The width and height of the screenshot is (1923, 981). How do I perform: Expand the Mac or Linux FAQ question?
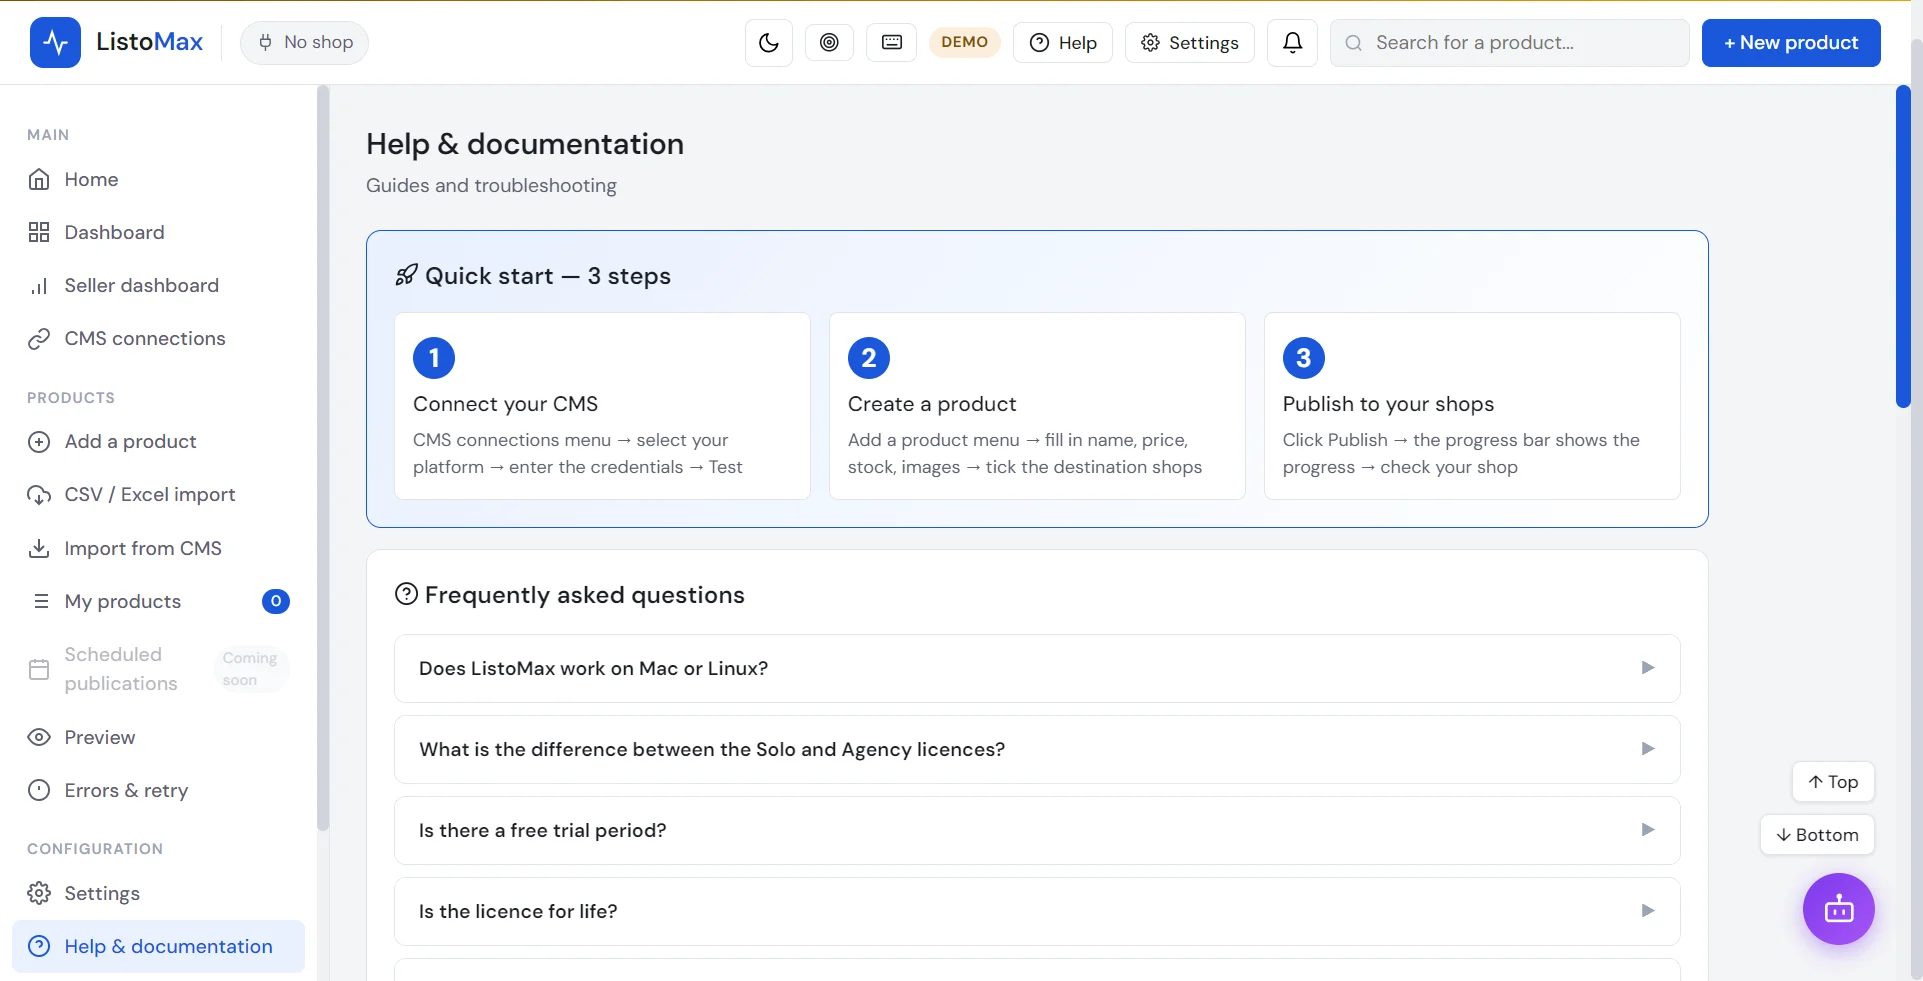click(1037, 668)
